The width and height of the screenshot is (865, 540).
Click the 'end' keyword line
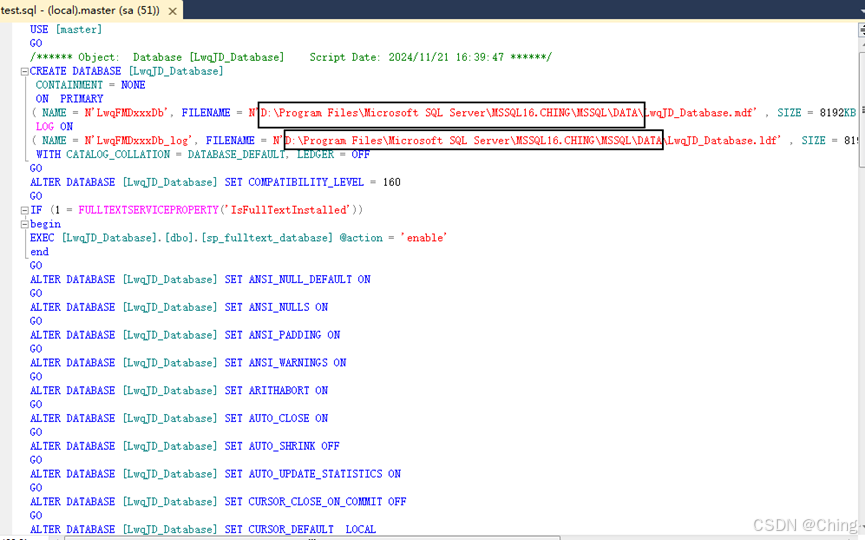39,252
